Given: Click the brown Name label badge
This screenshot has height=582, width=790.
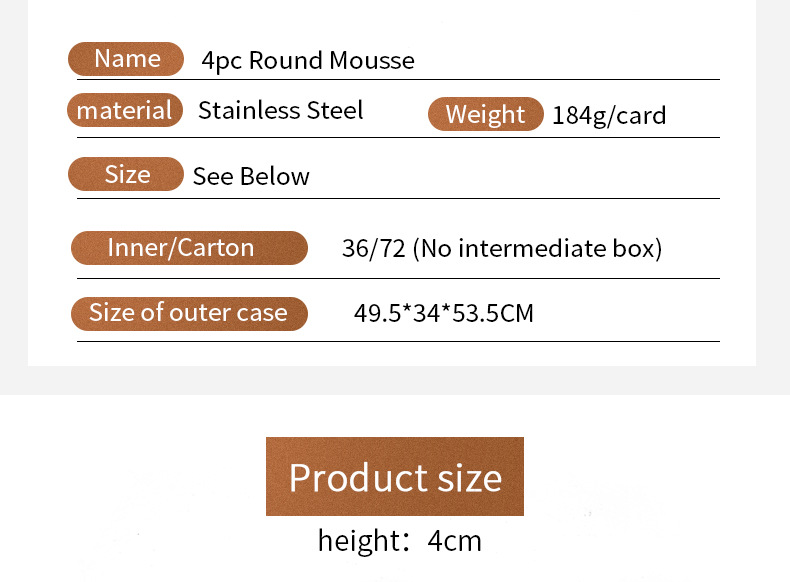Looking at the screenshot, I should (x=126, y=59).
